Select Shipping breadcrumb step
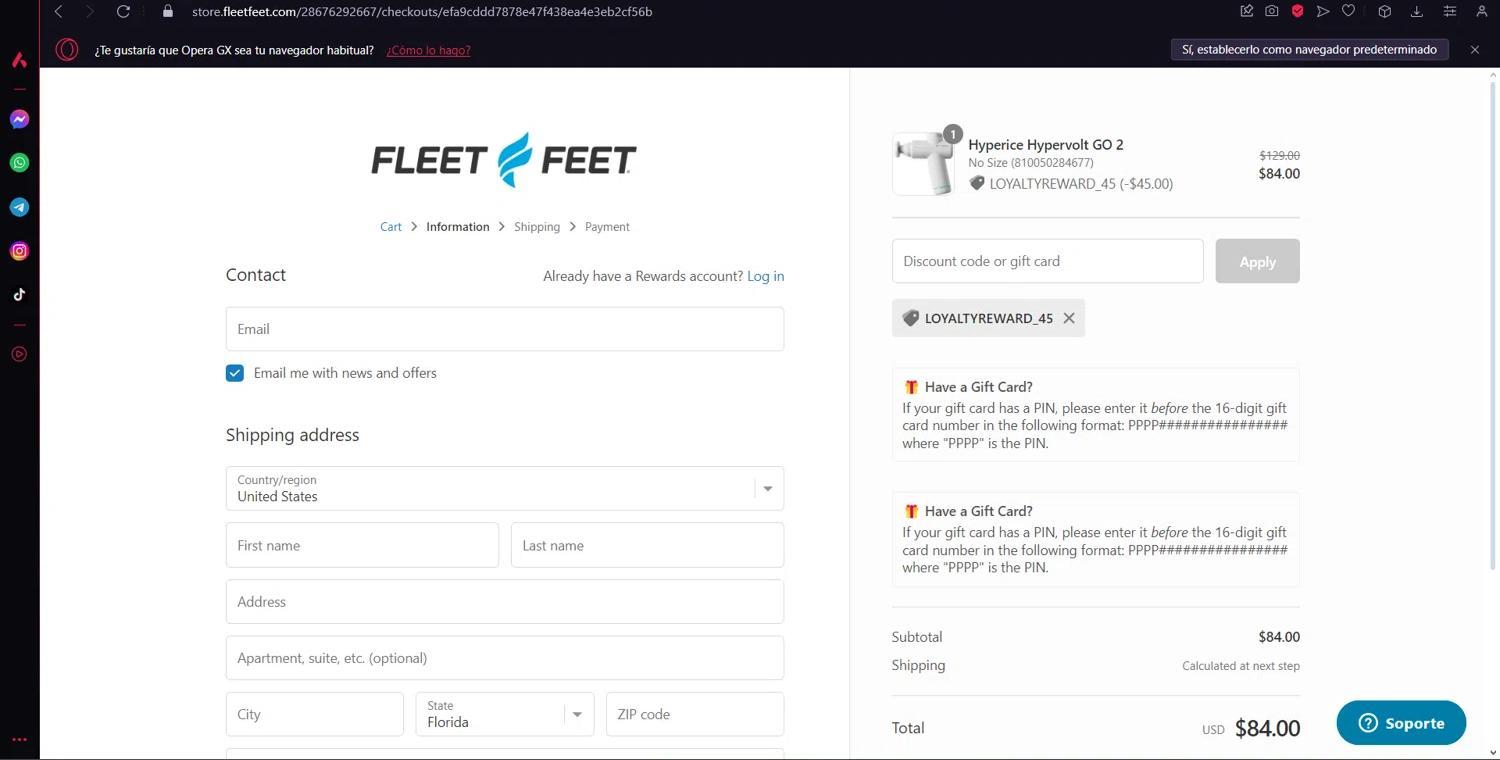The height and width of the screenshot is (760, 1500). click(537, 227)
